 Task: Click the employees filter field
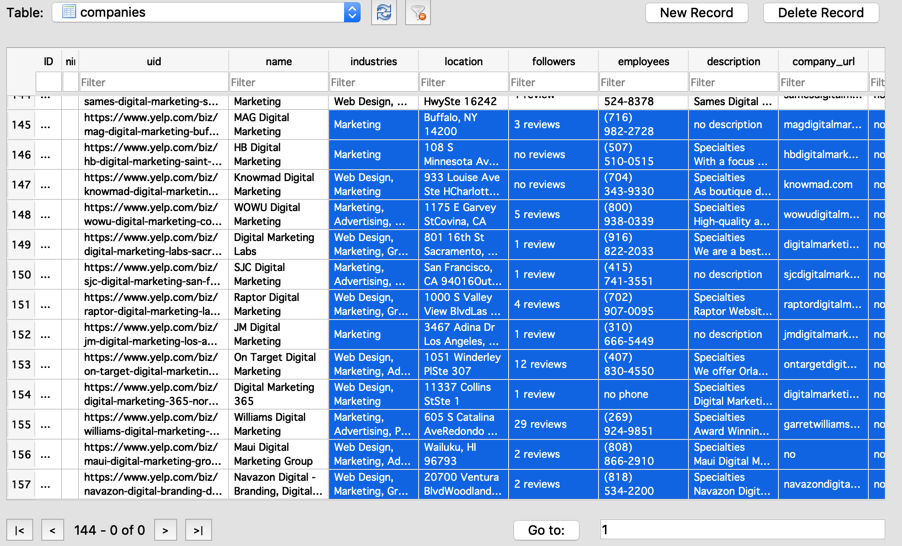point(643,82)
